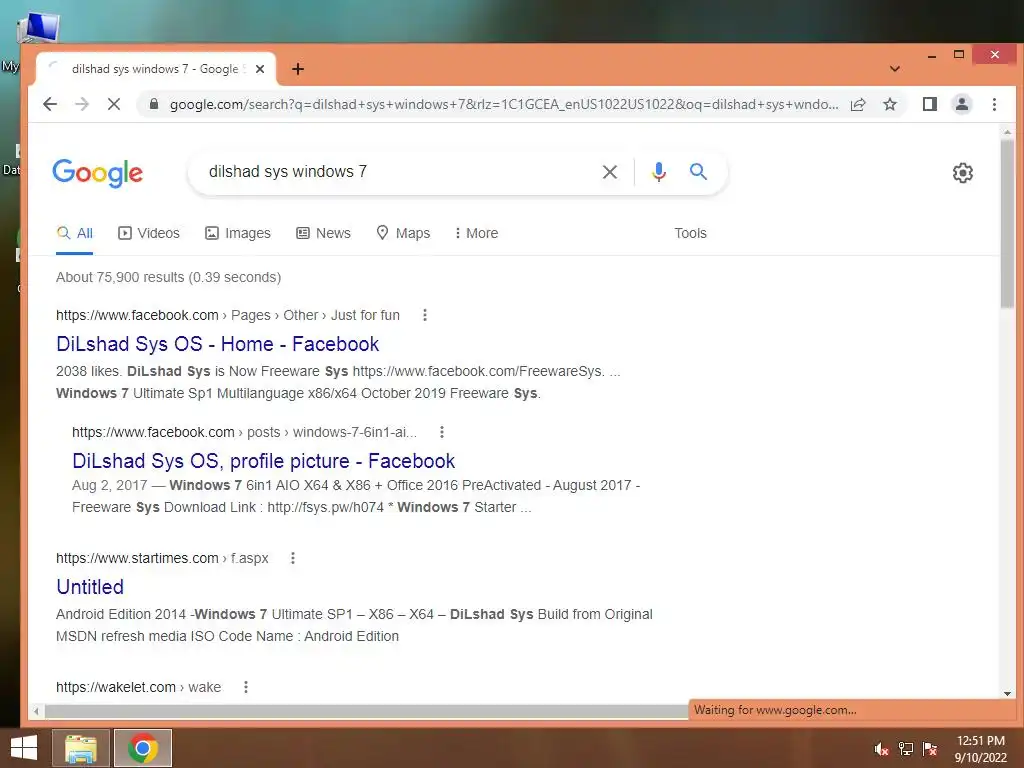The image size is (1024, 768).
Task: Click the muted volume tray icon
Action: coord(881,749)
